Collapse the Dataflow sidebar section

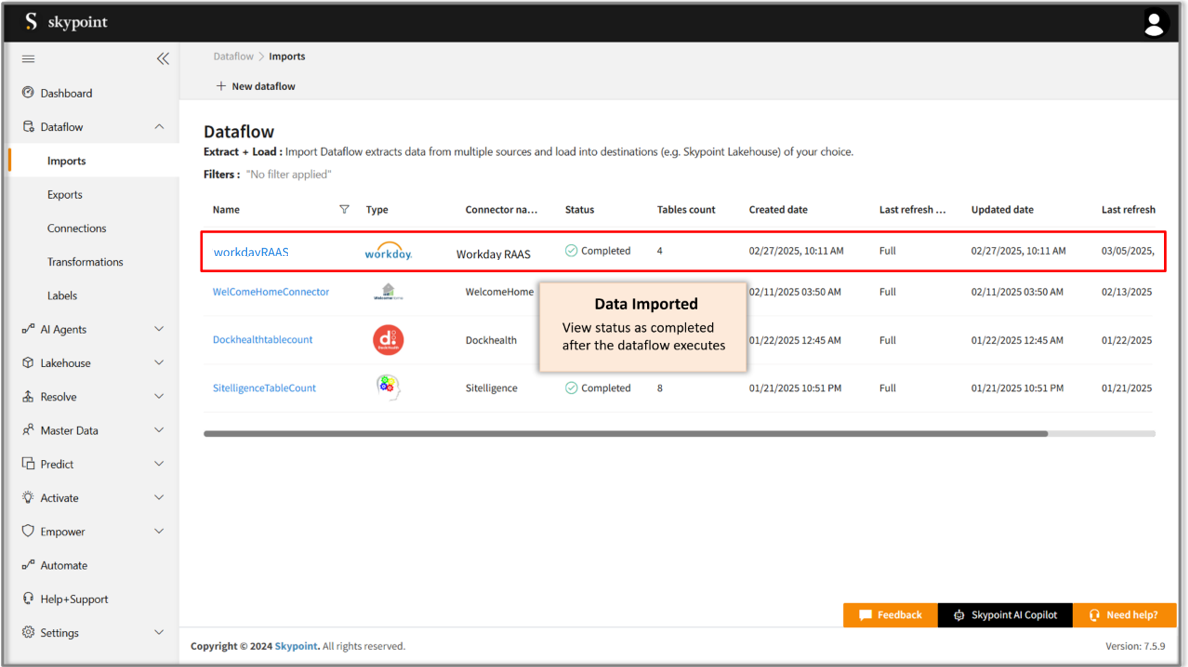pyautogui.click(x=159, y=127)
